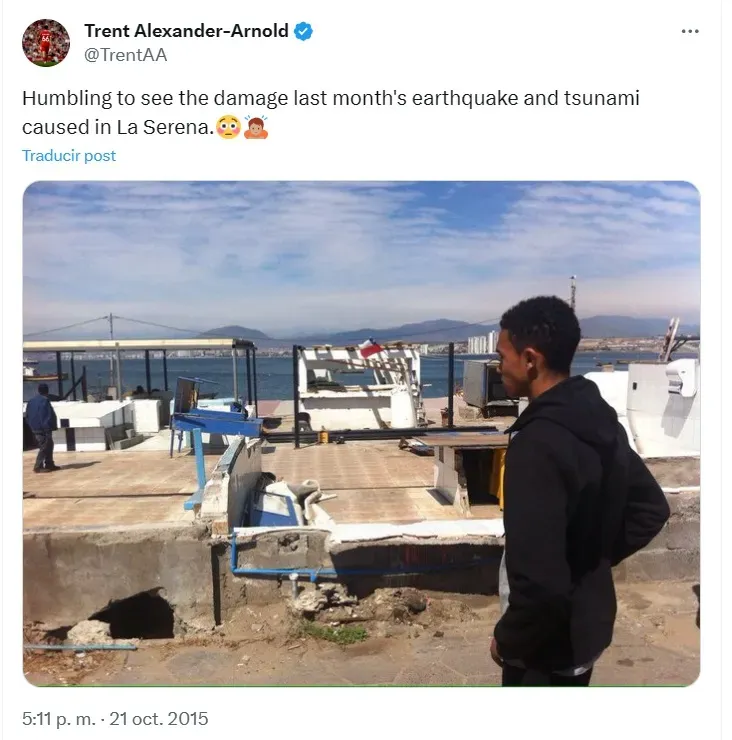Open the @TrentAA handle link
The width and height of the screenshot is (732, 740).
126,55
